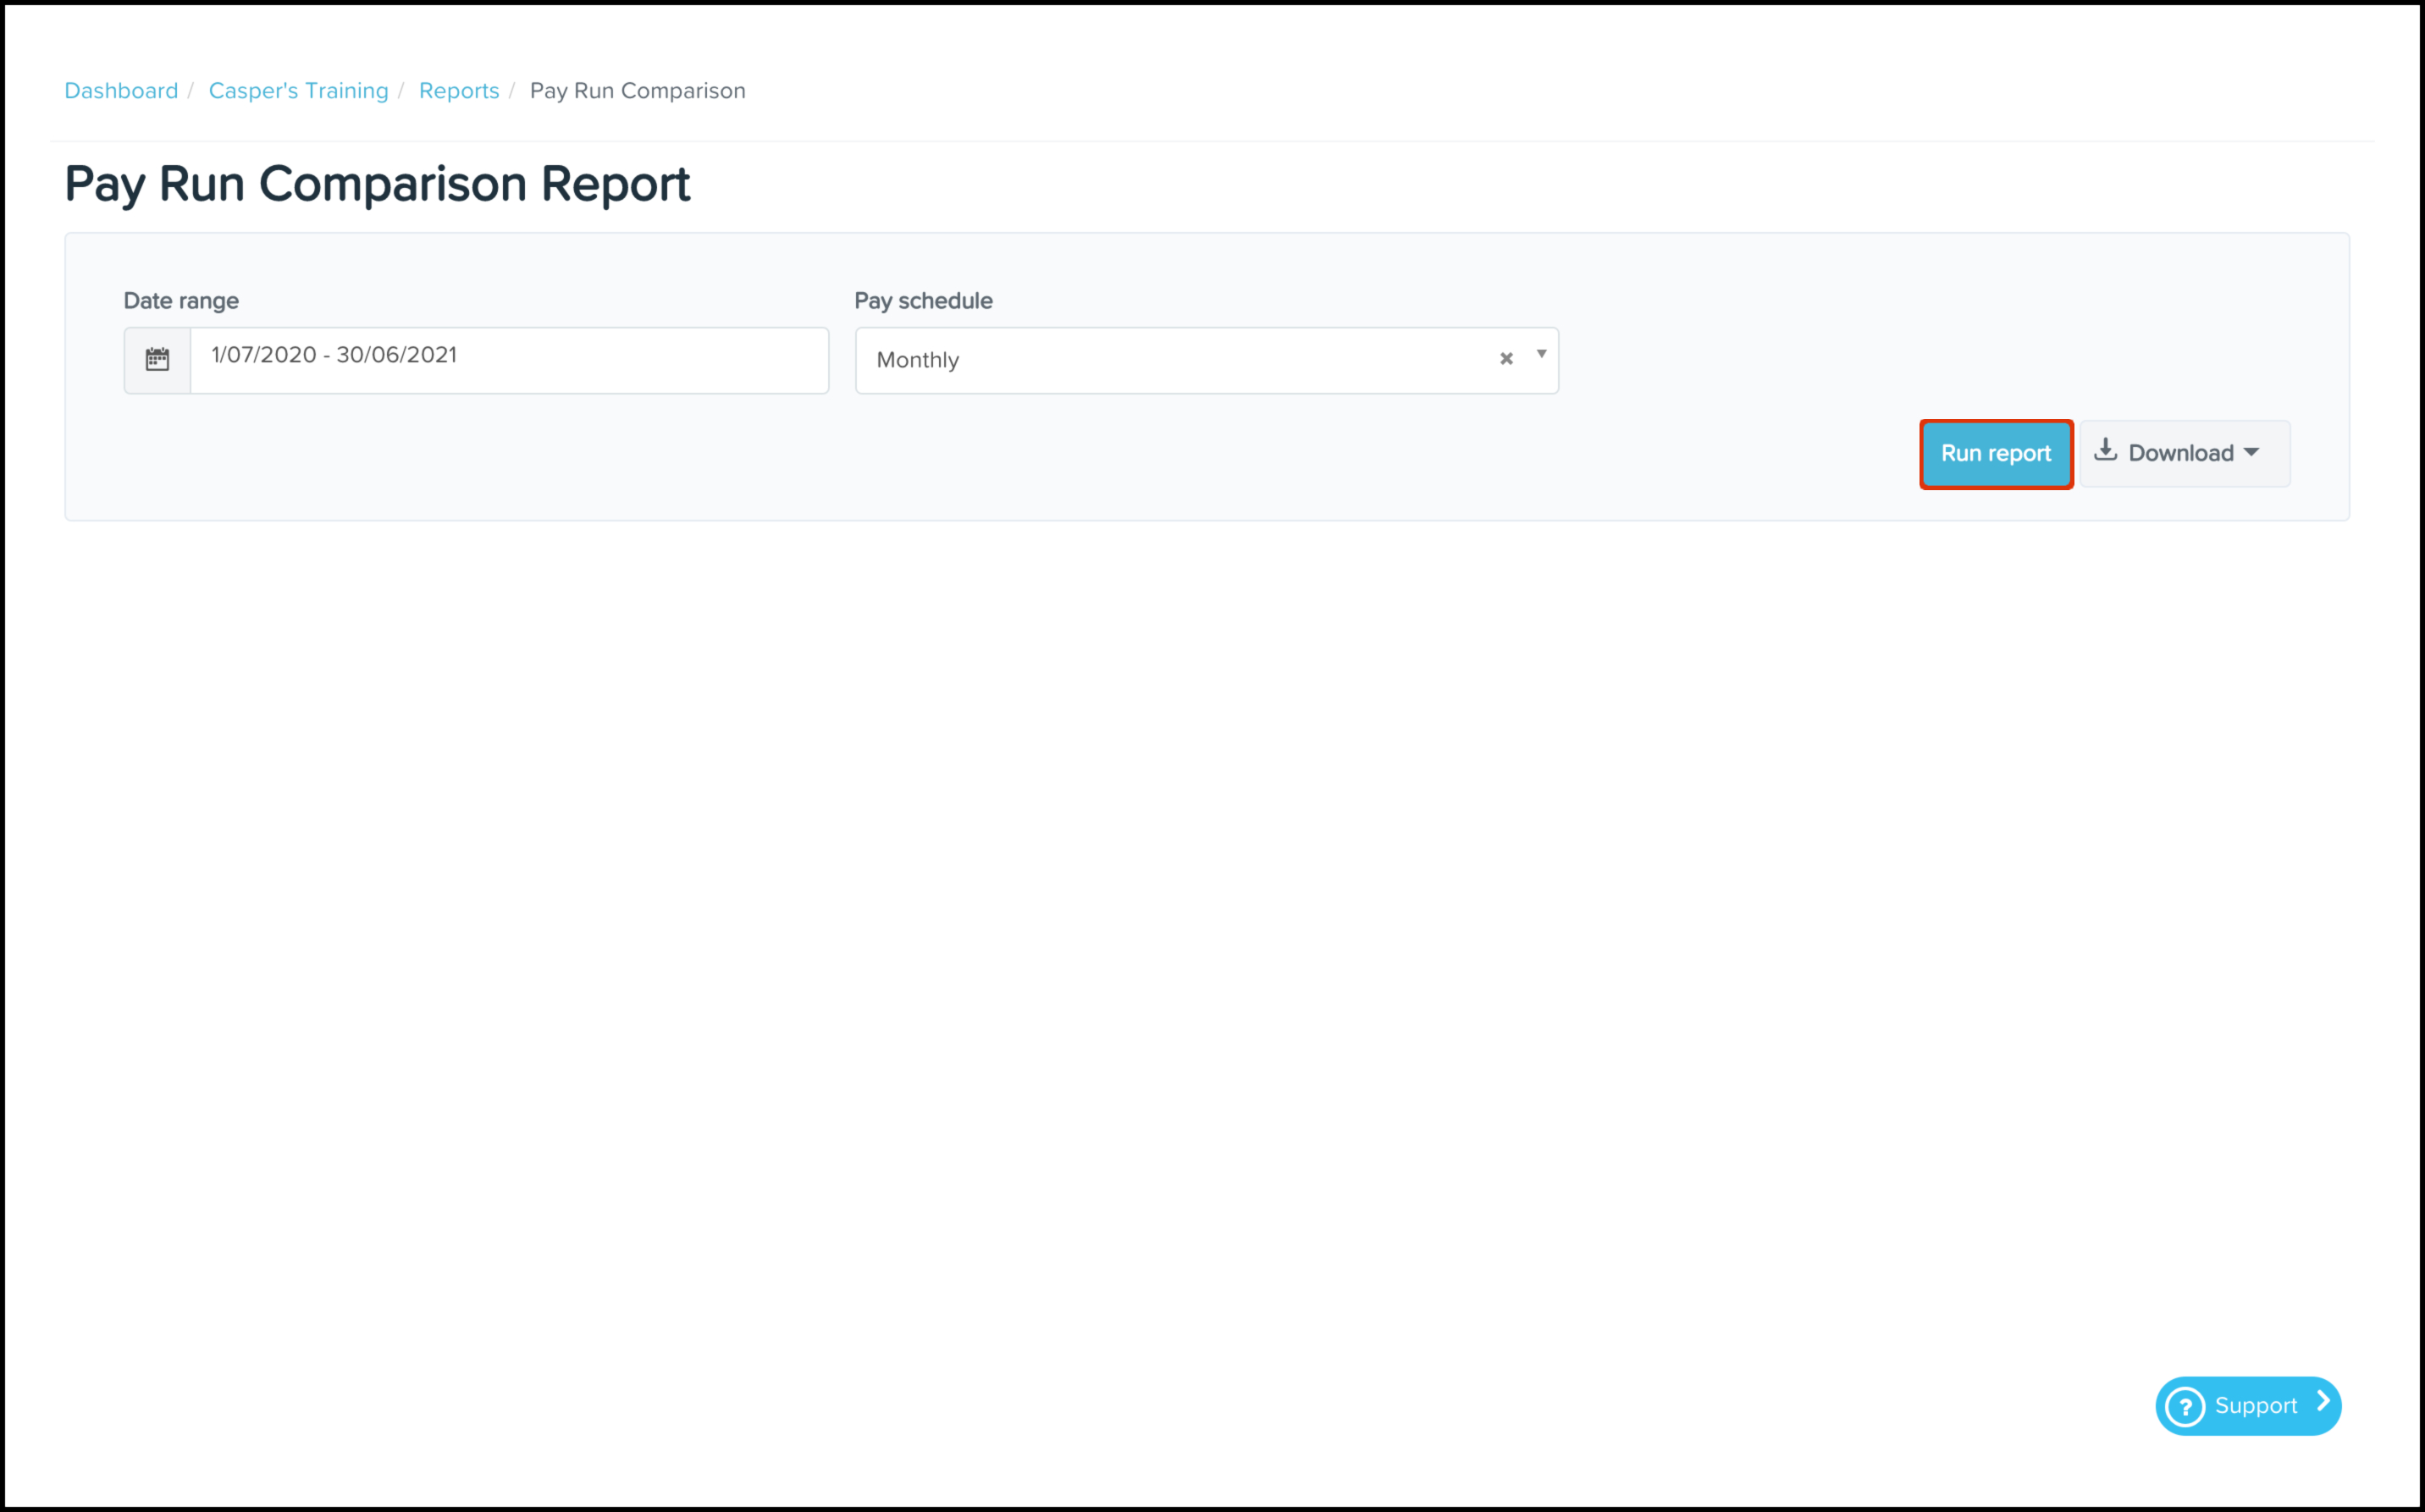The image size is (2425, 1512).
Task: Click Pay Run Comparison breadcrumb item
Action: click(x=637, y=91)
